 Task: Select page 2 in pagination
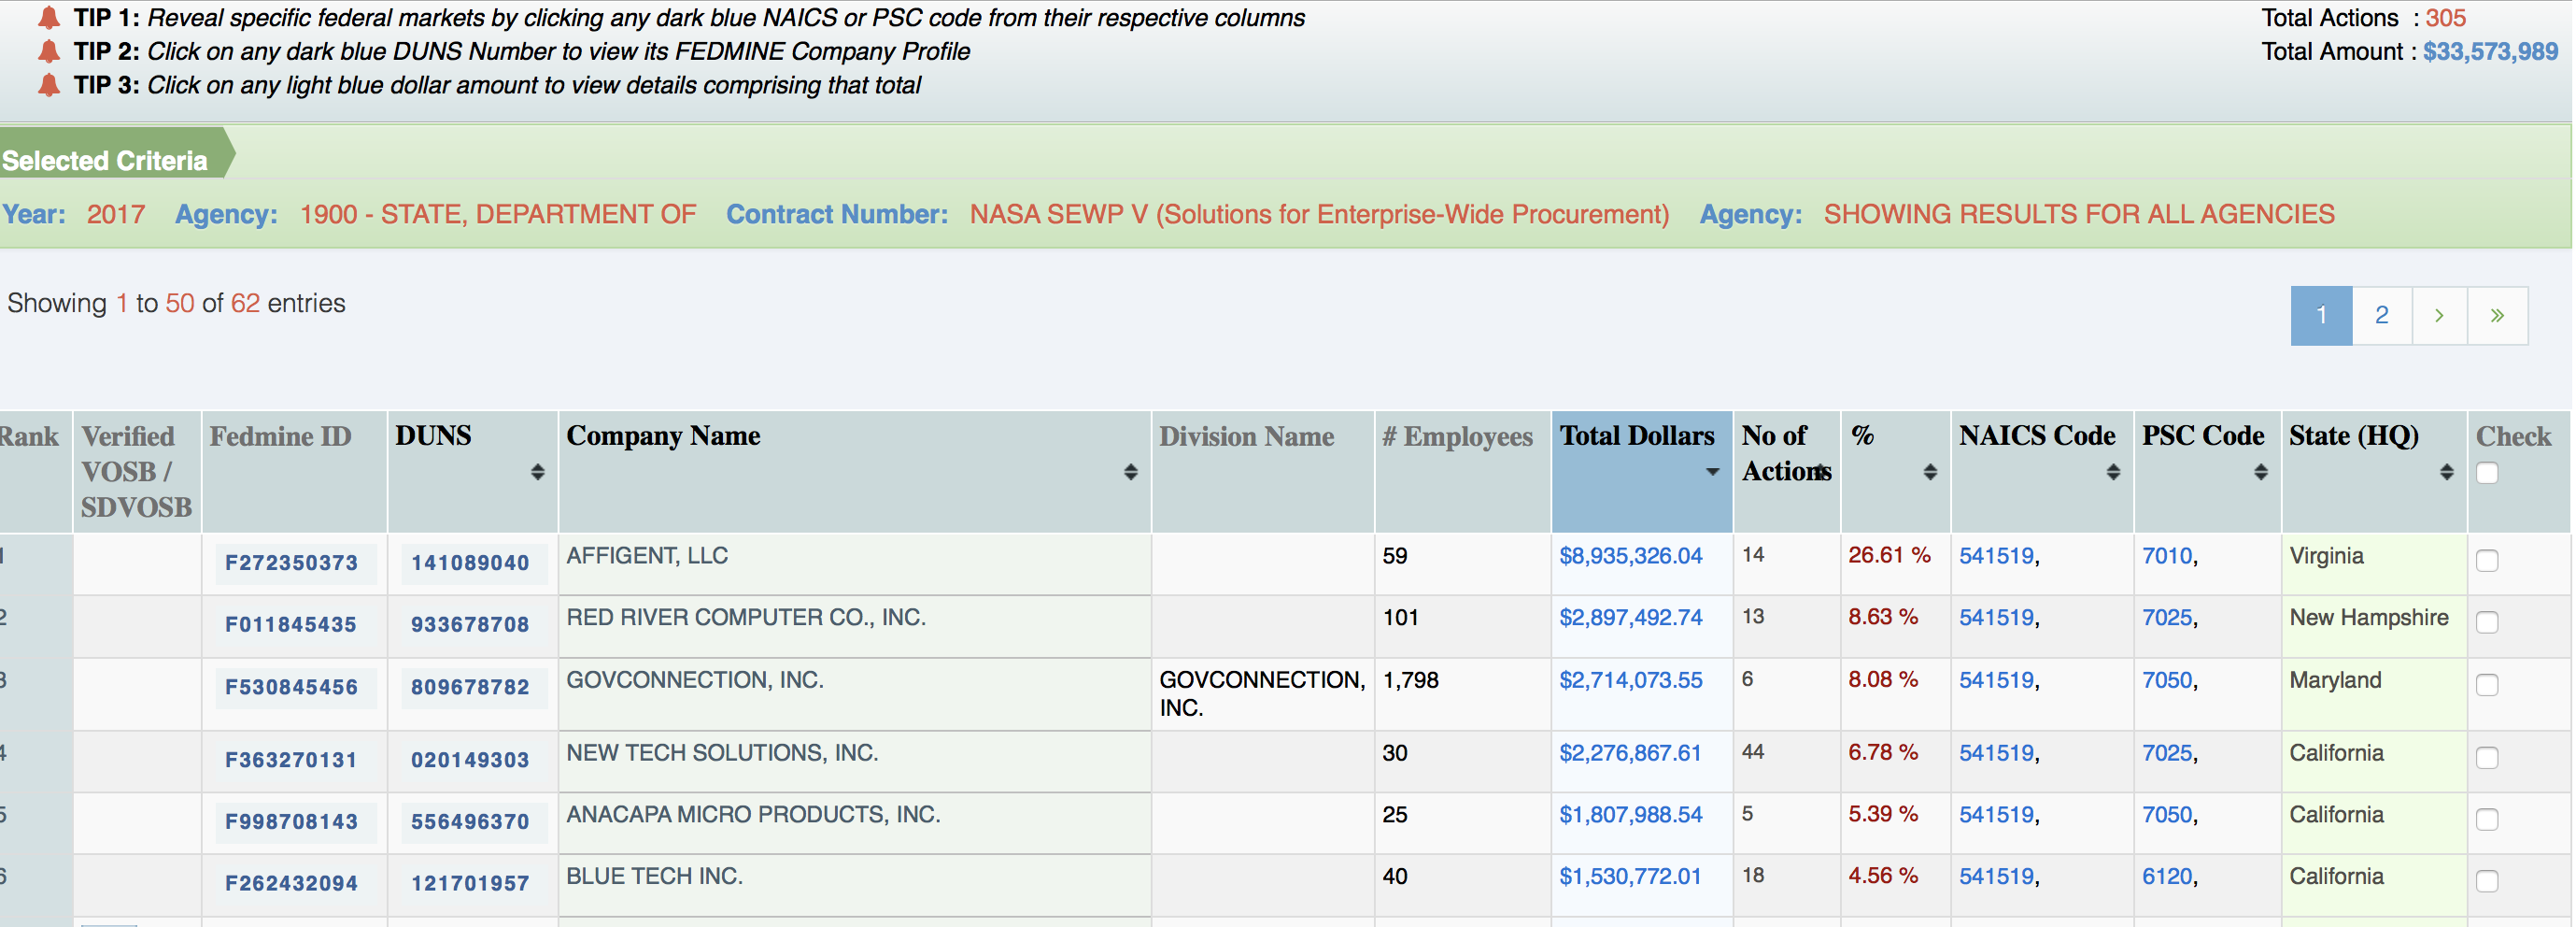2381,316
